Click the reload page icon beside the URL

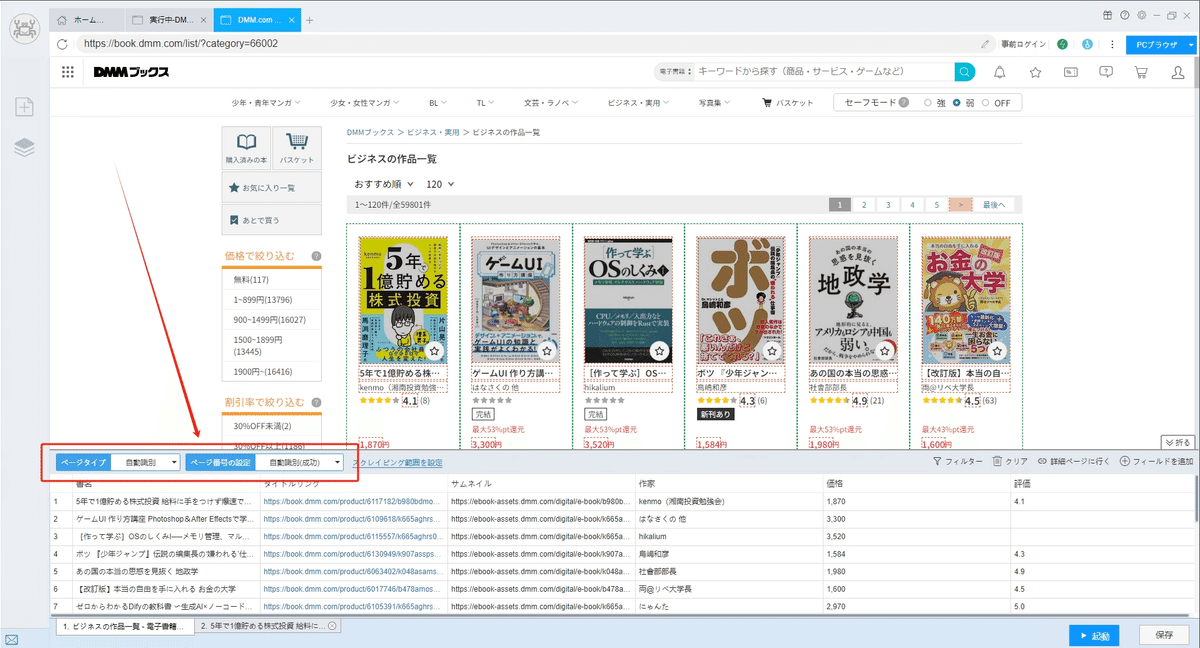tap(62, 44)
